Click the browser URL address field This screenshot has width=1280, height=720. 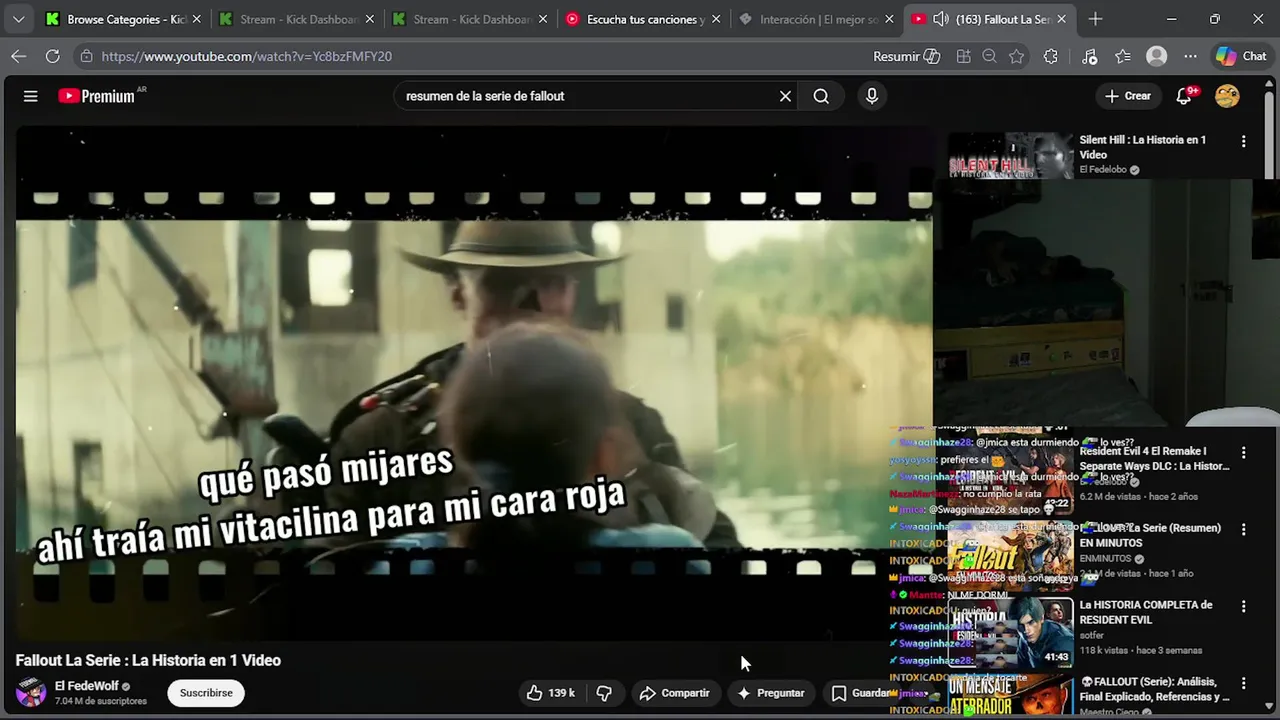click(470, 57)
